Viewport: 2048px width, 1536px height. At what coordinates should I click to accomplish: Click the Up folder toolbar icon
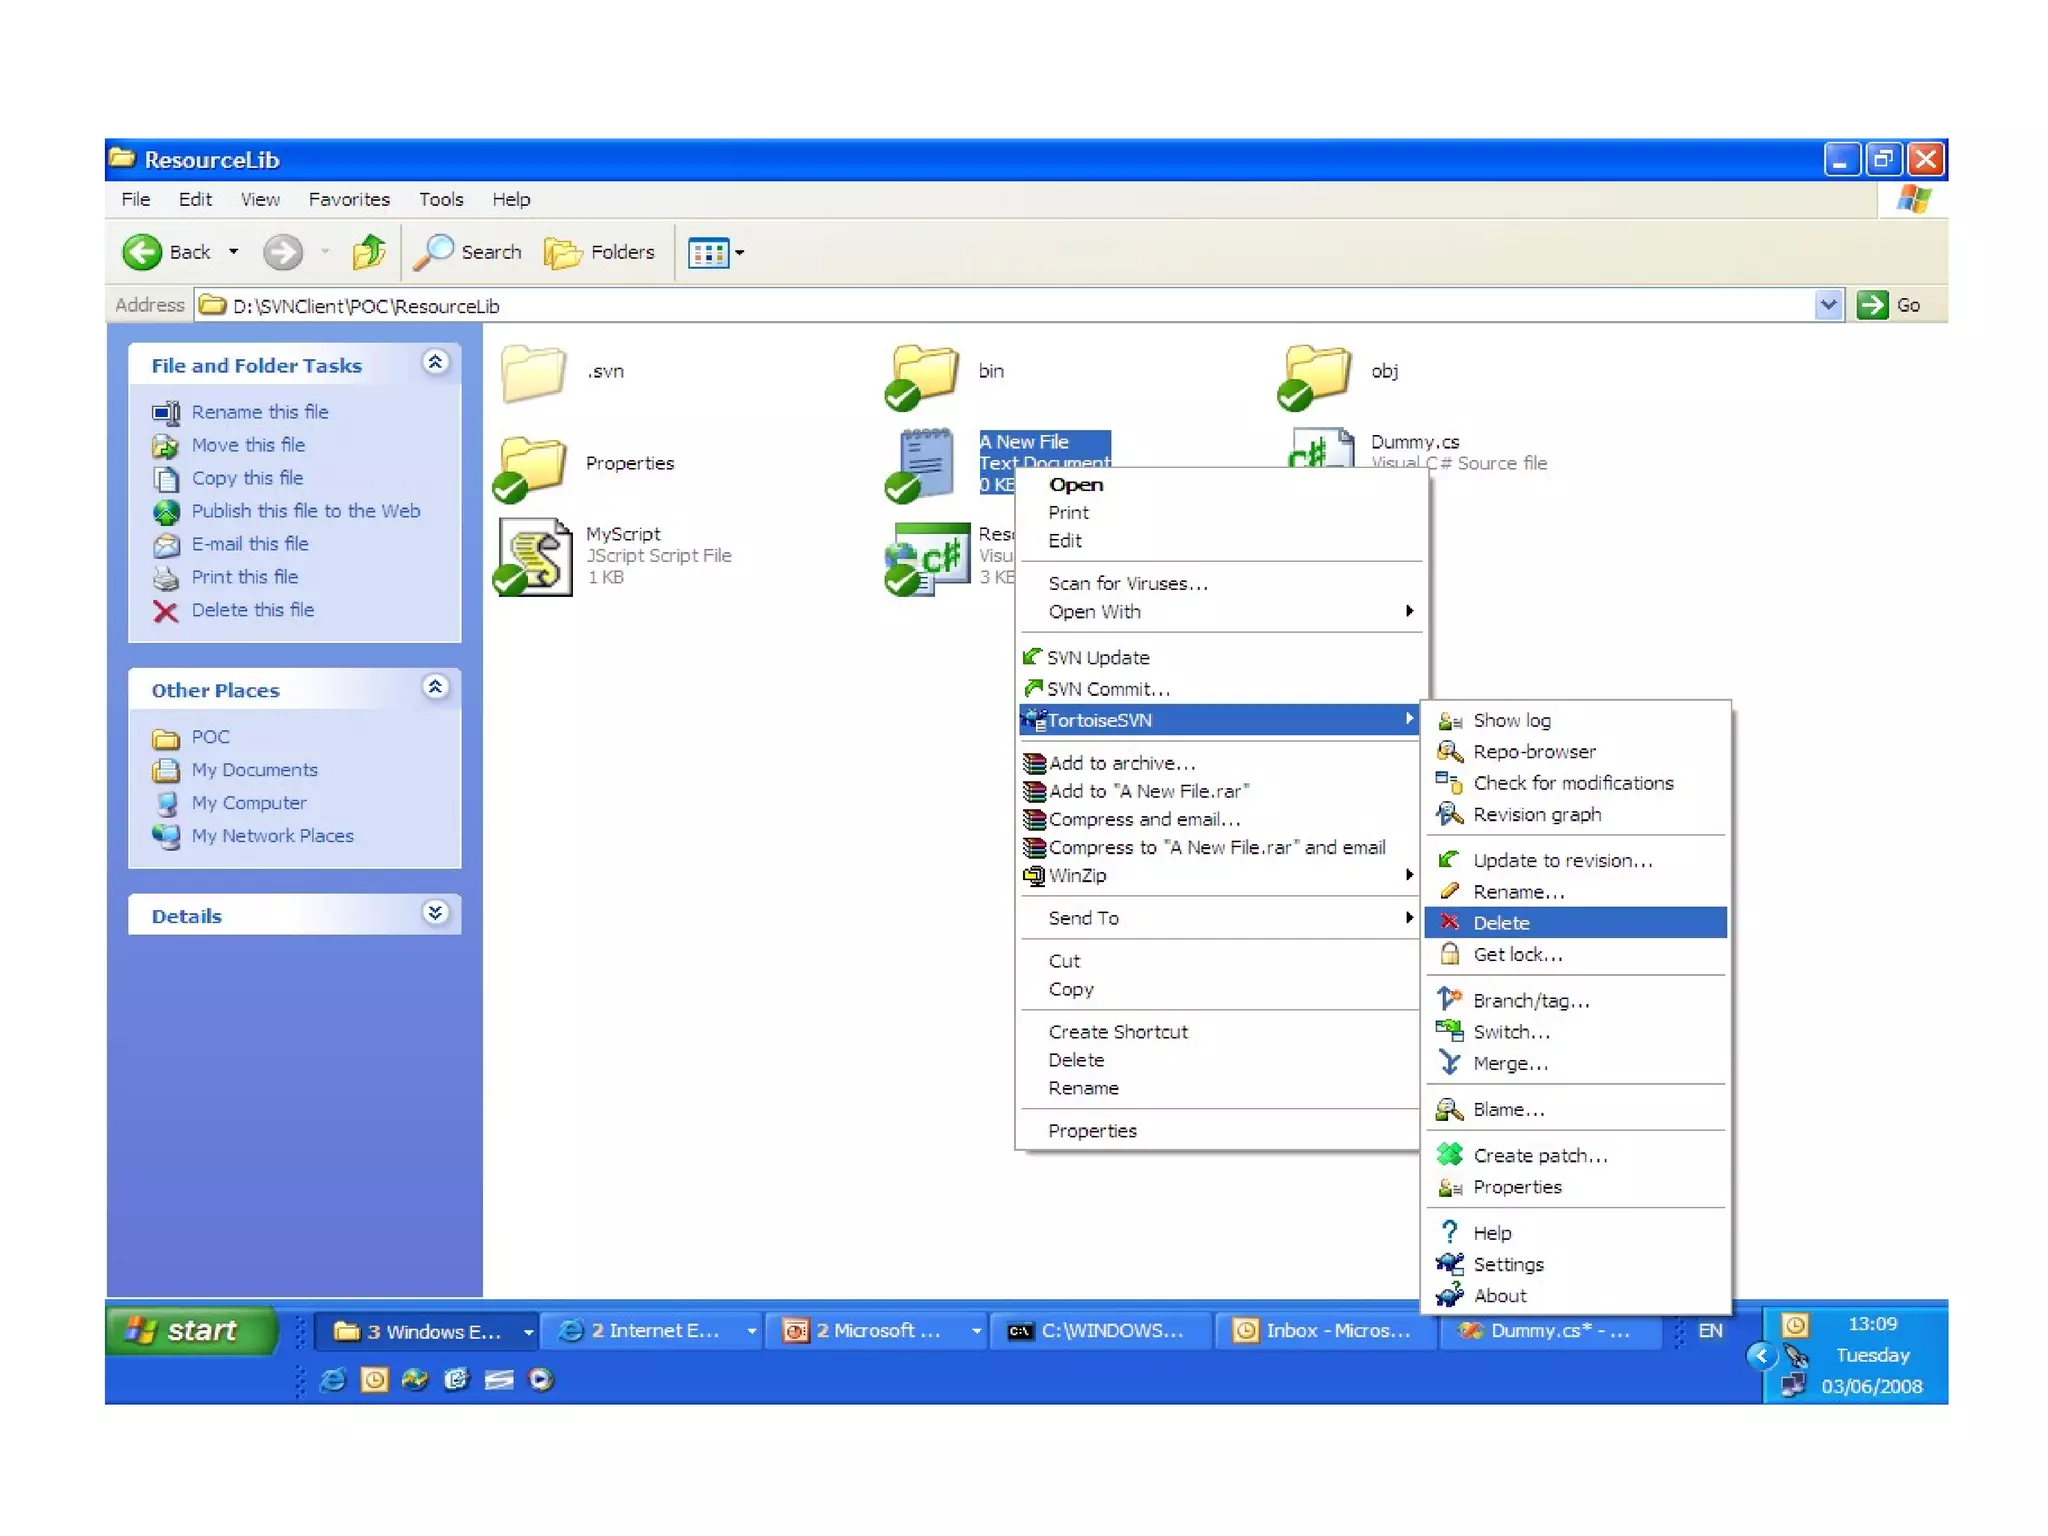pyautogui.click(x=369, y=252)
